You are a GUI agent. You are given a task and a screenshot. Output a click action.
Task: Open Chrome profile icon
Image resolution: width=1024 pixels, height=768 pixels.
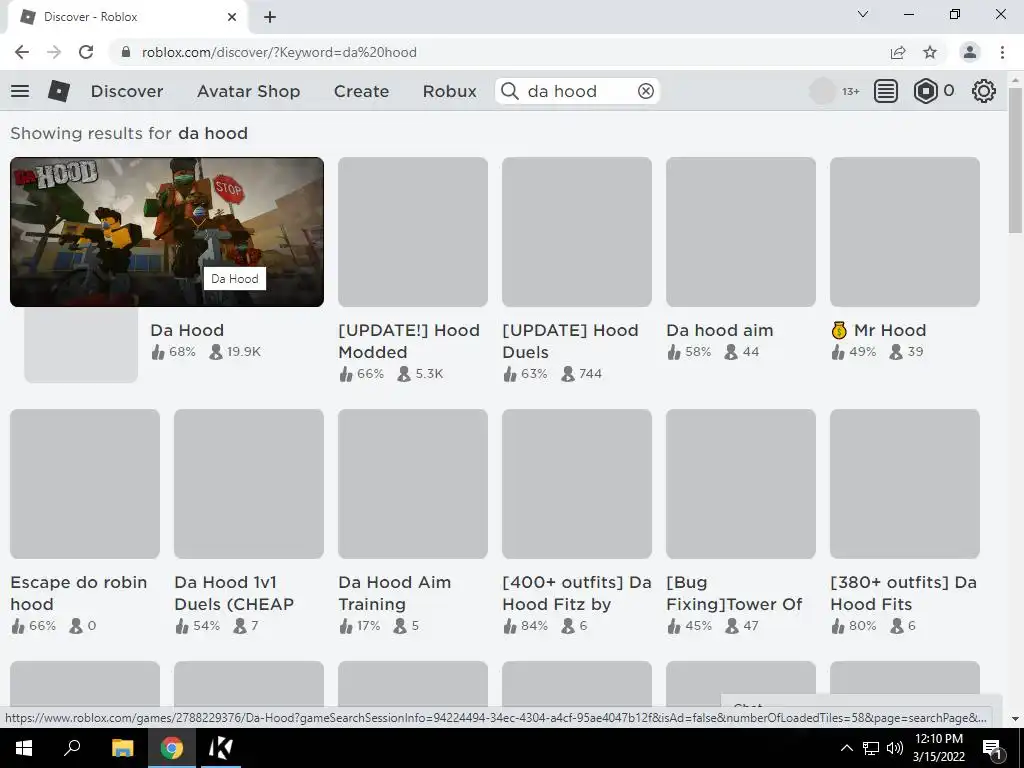(x=970, y=52)
